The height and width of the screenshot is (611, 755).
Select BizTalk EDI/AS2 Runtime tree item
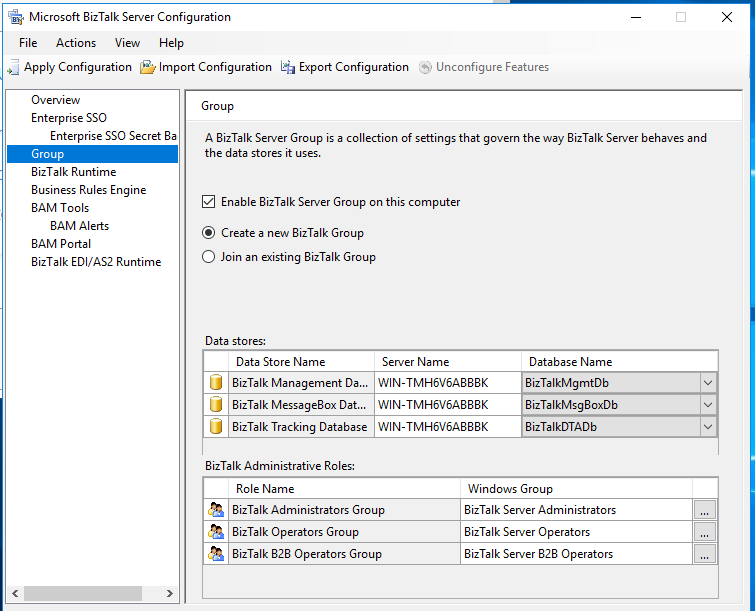96,262
